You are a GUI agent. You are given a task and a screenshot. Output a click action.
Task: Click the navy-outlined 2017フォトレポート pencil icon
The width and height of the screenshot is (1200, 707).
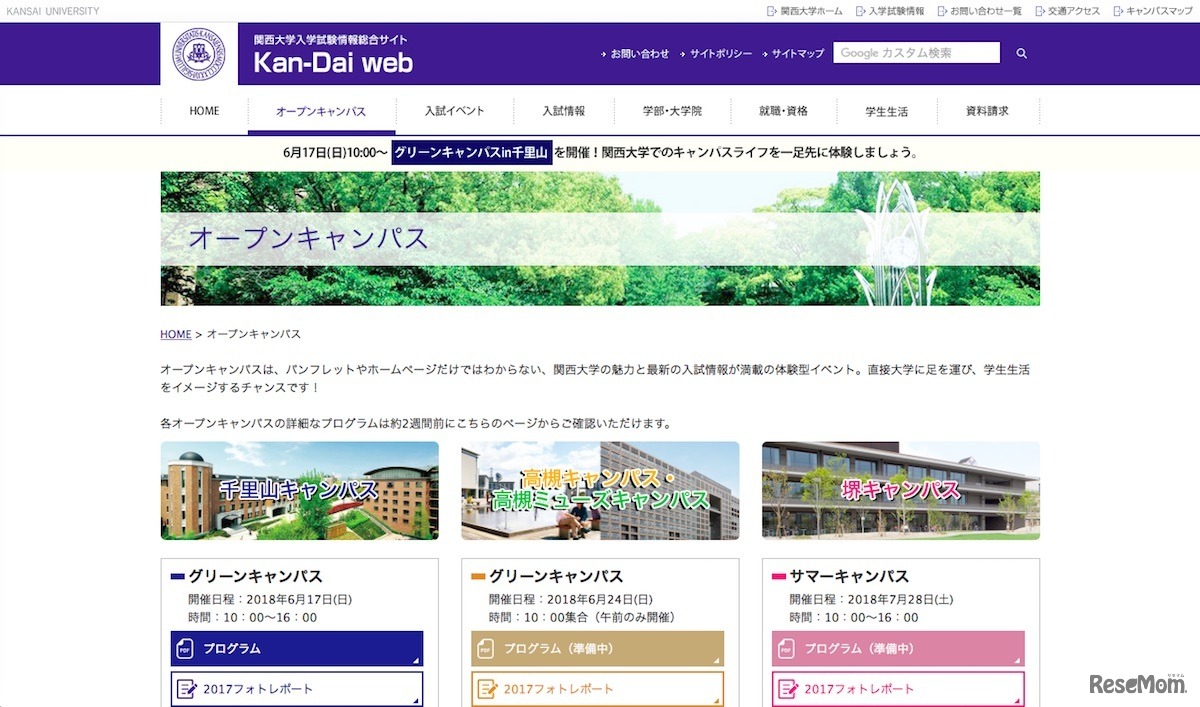186,689
